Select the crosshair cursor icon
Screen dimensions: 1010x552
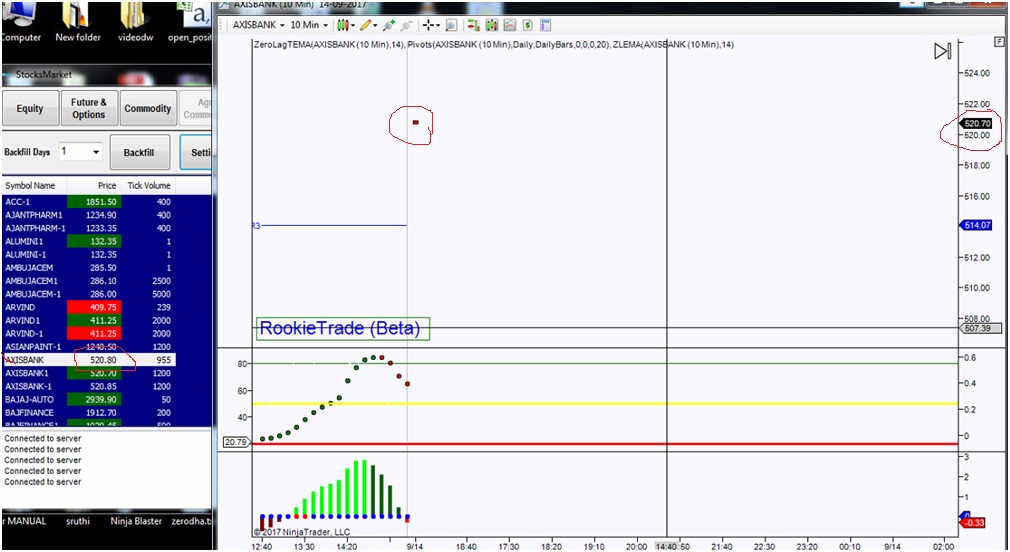[428, 25]
